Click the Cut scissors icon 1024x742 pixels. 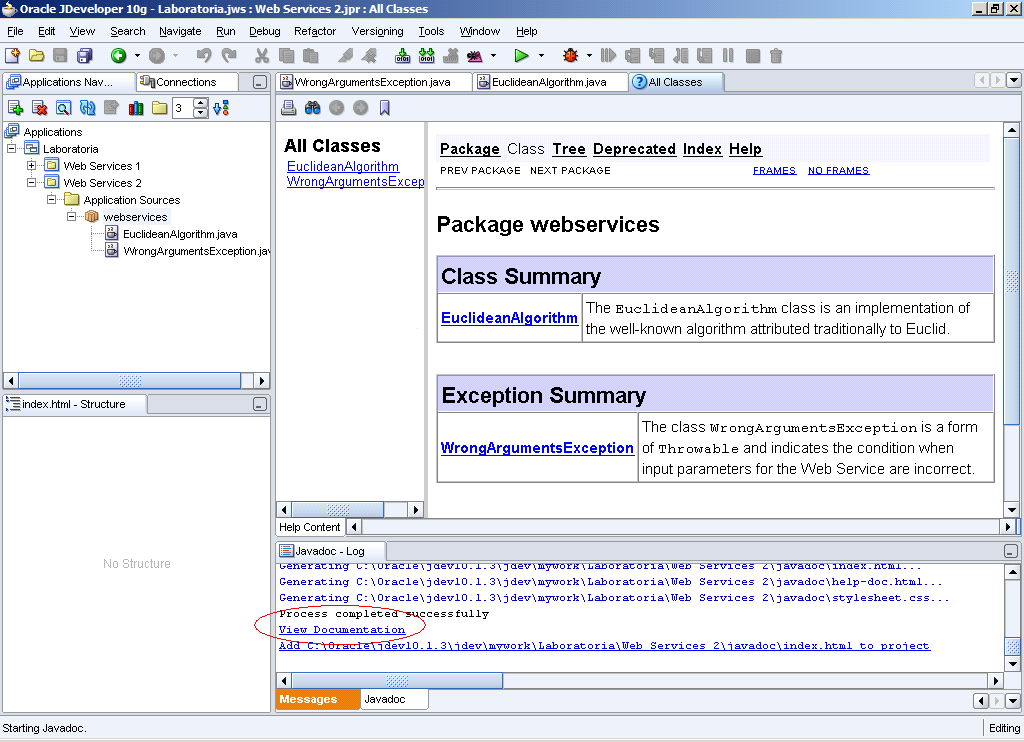tap(262, 56)
